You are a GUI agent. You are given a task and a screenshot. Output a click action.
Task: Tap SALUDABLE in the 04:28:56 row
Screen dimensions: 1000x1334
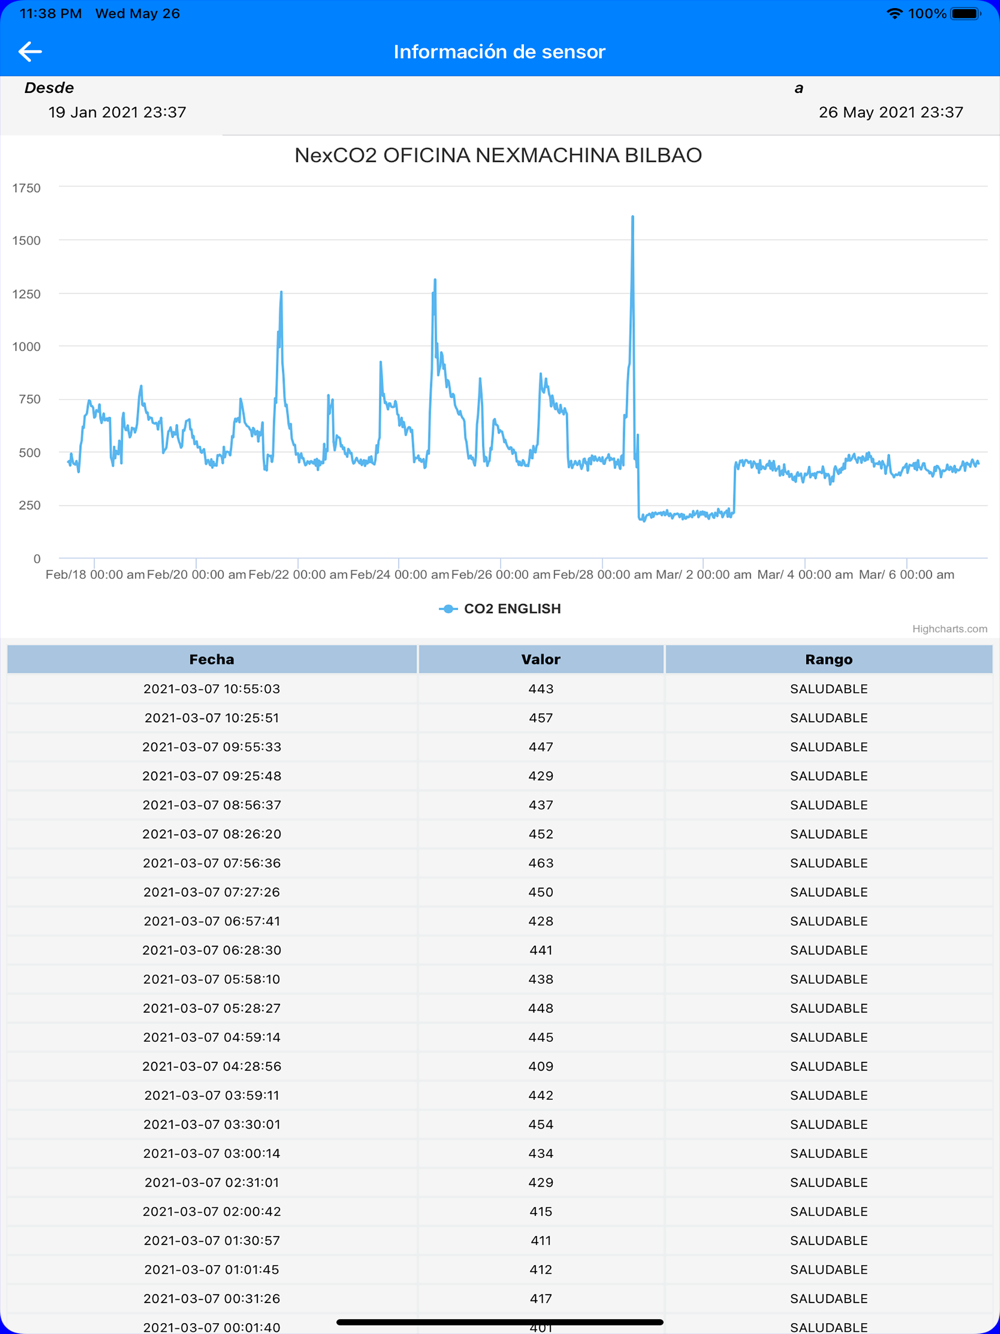point(829,1066)
